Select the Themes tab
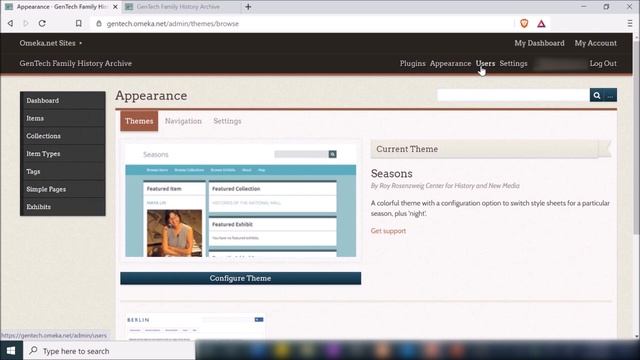This screenshot has width=640, height=360. click(x=139, y=121)
